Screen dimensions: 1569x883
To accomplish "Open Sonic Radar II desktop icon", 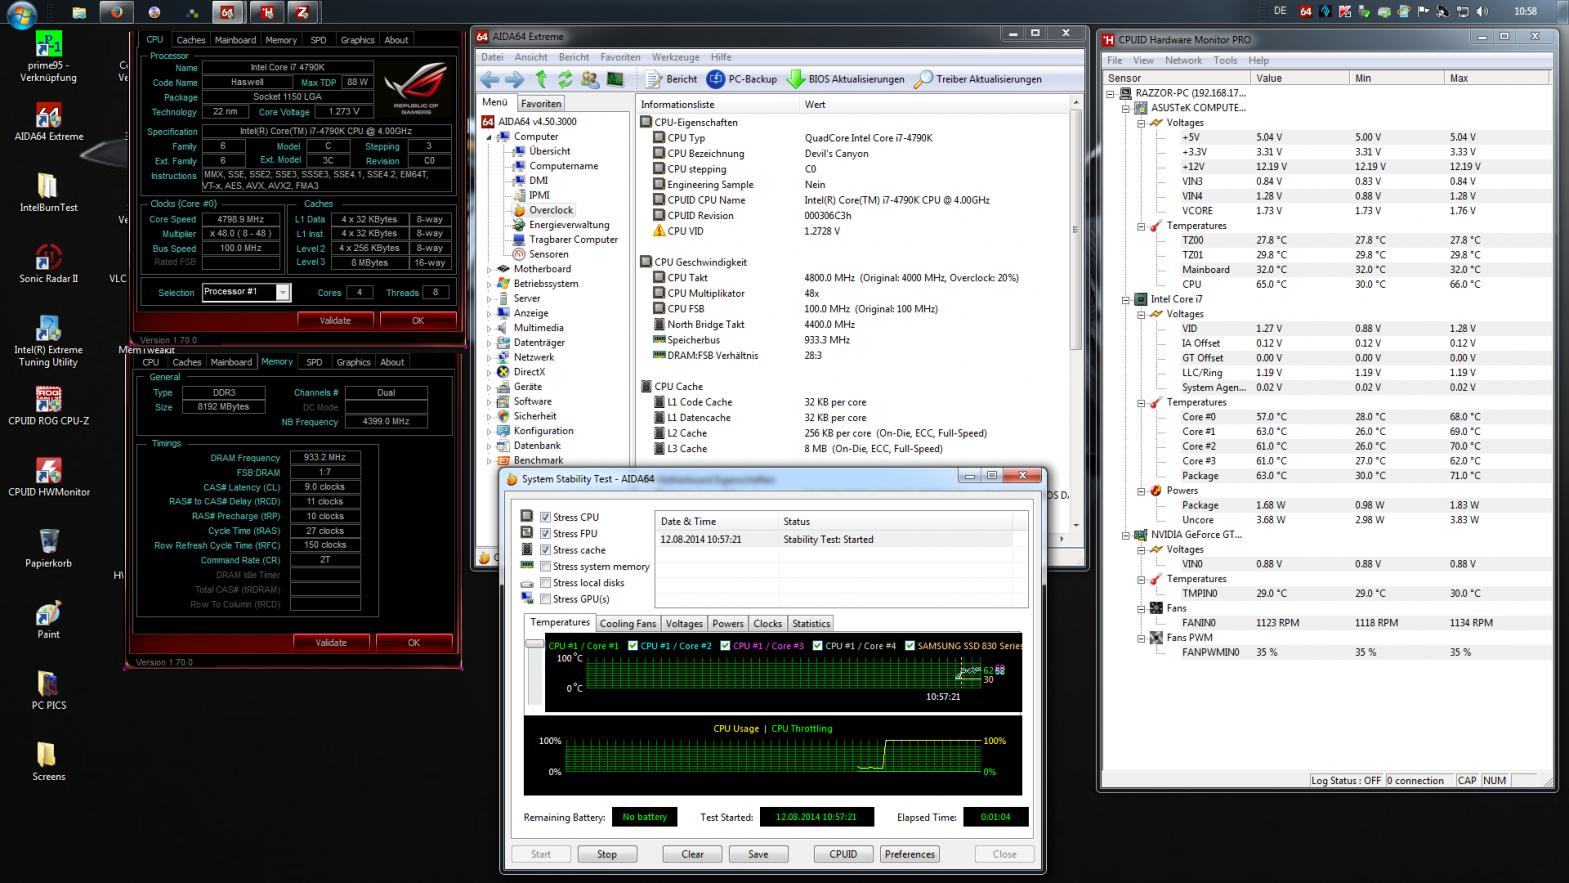I will 48,264.
